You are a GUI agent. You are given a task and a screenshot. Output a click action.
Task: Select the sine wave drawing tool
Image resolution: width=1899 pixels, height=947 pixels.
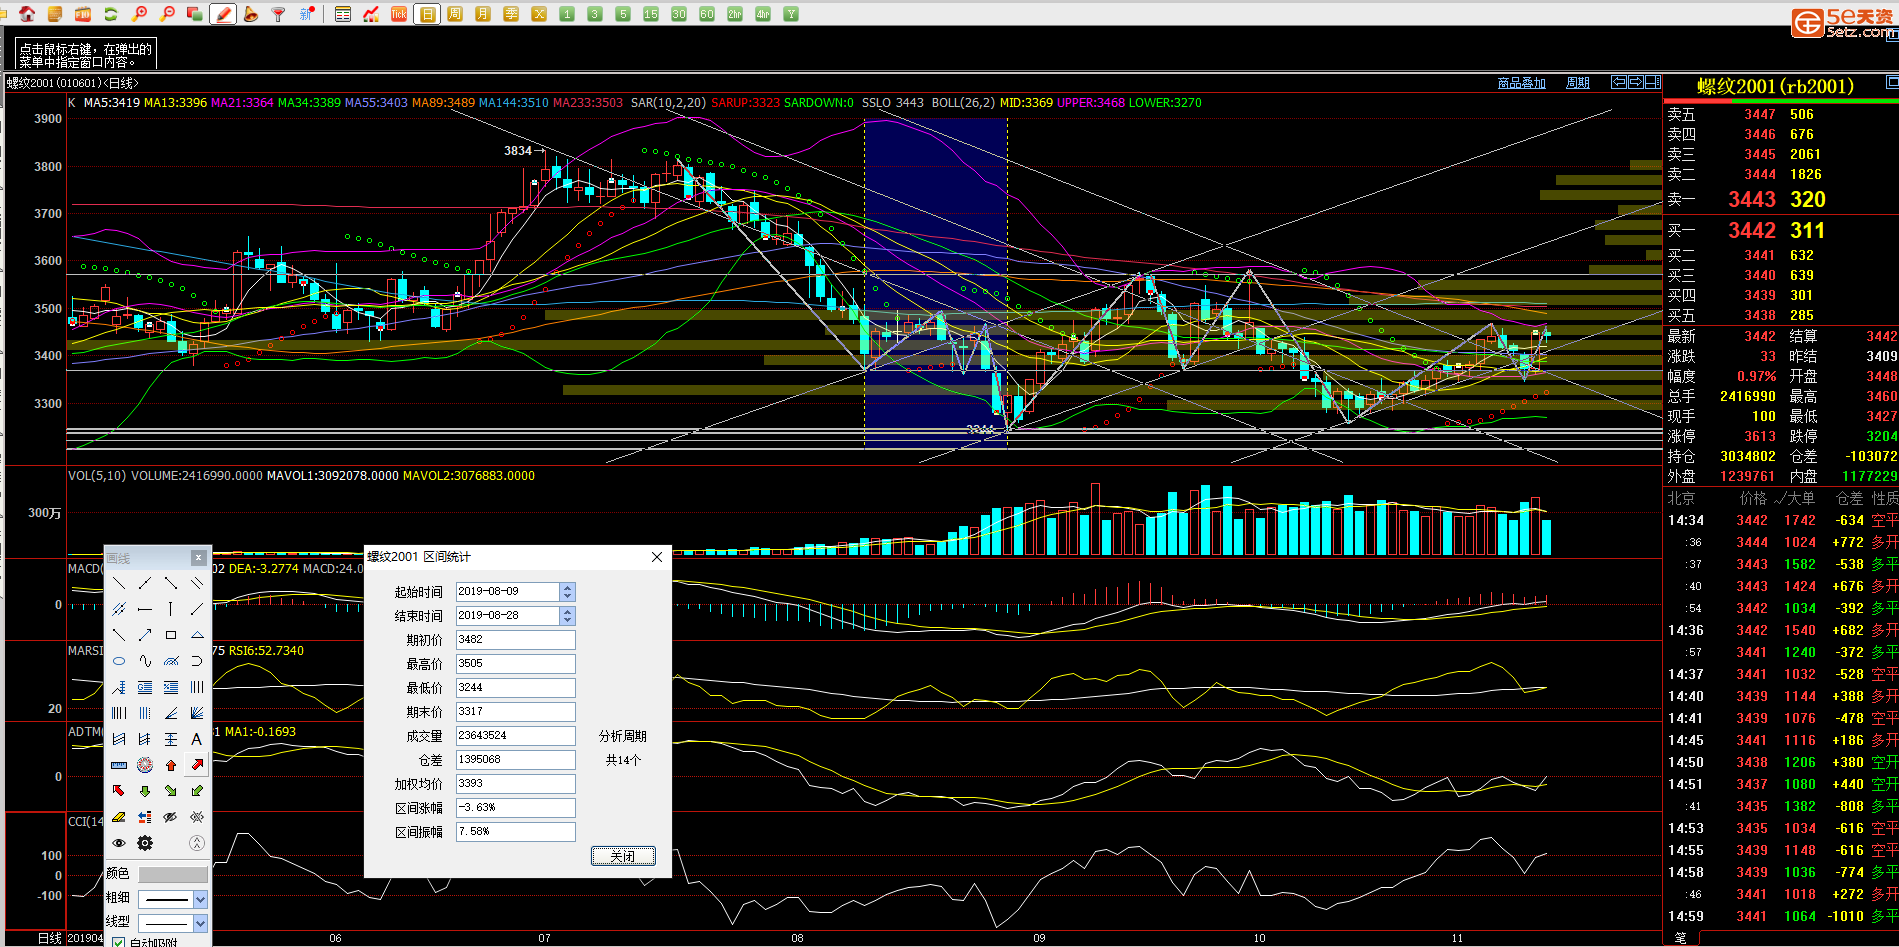tap(145, 661)
